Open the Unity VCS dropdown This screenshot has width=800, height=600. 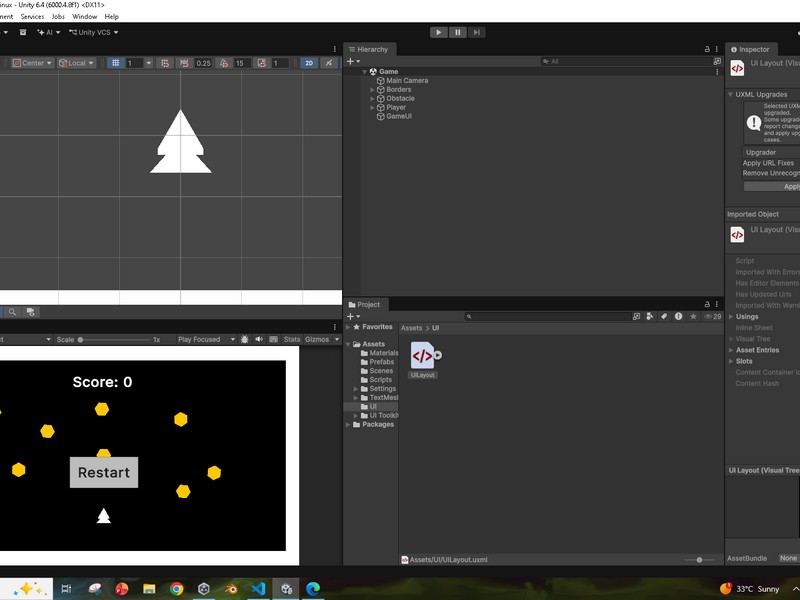point(93,32)
